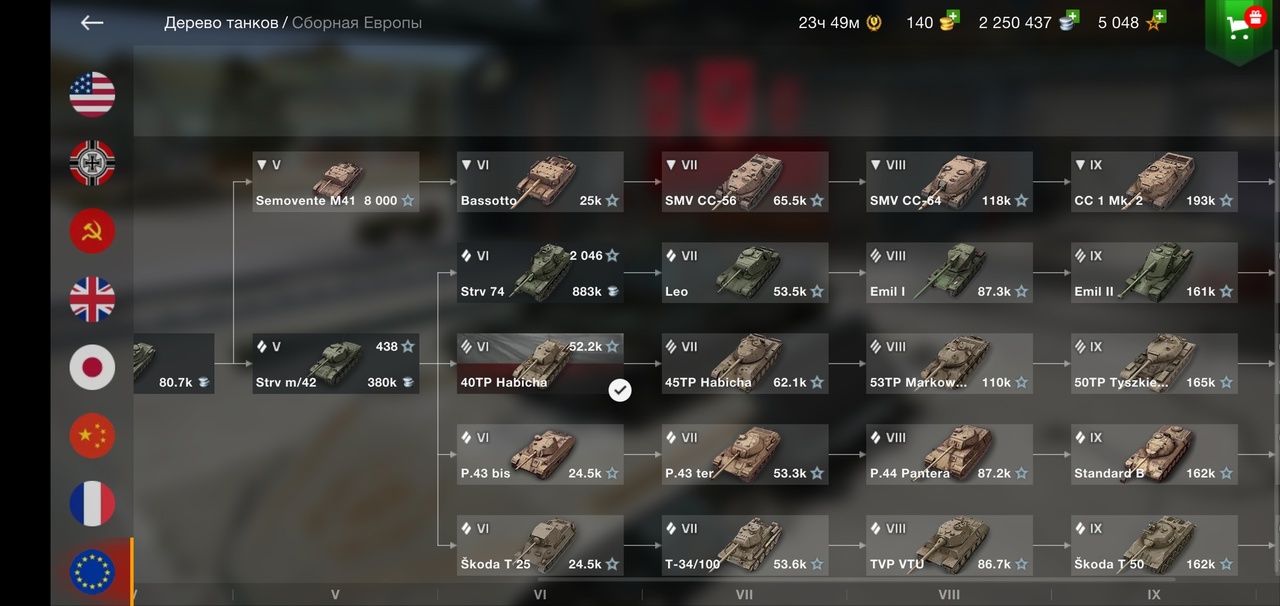Select the China flag nation
1280x606 pixels.
tap(92, 435)
